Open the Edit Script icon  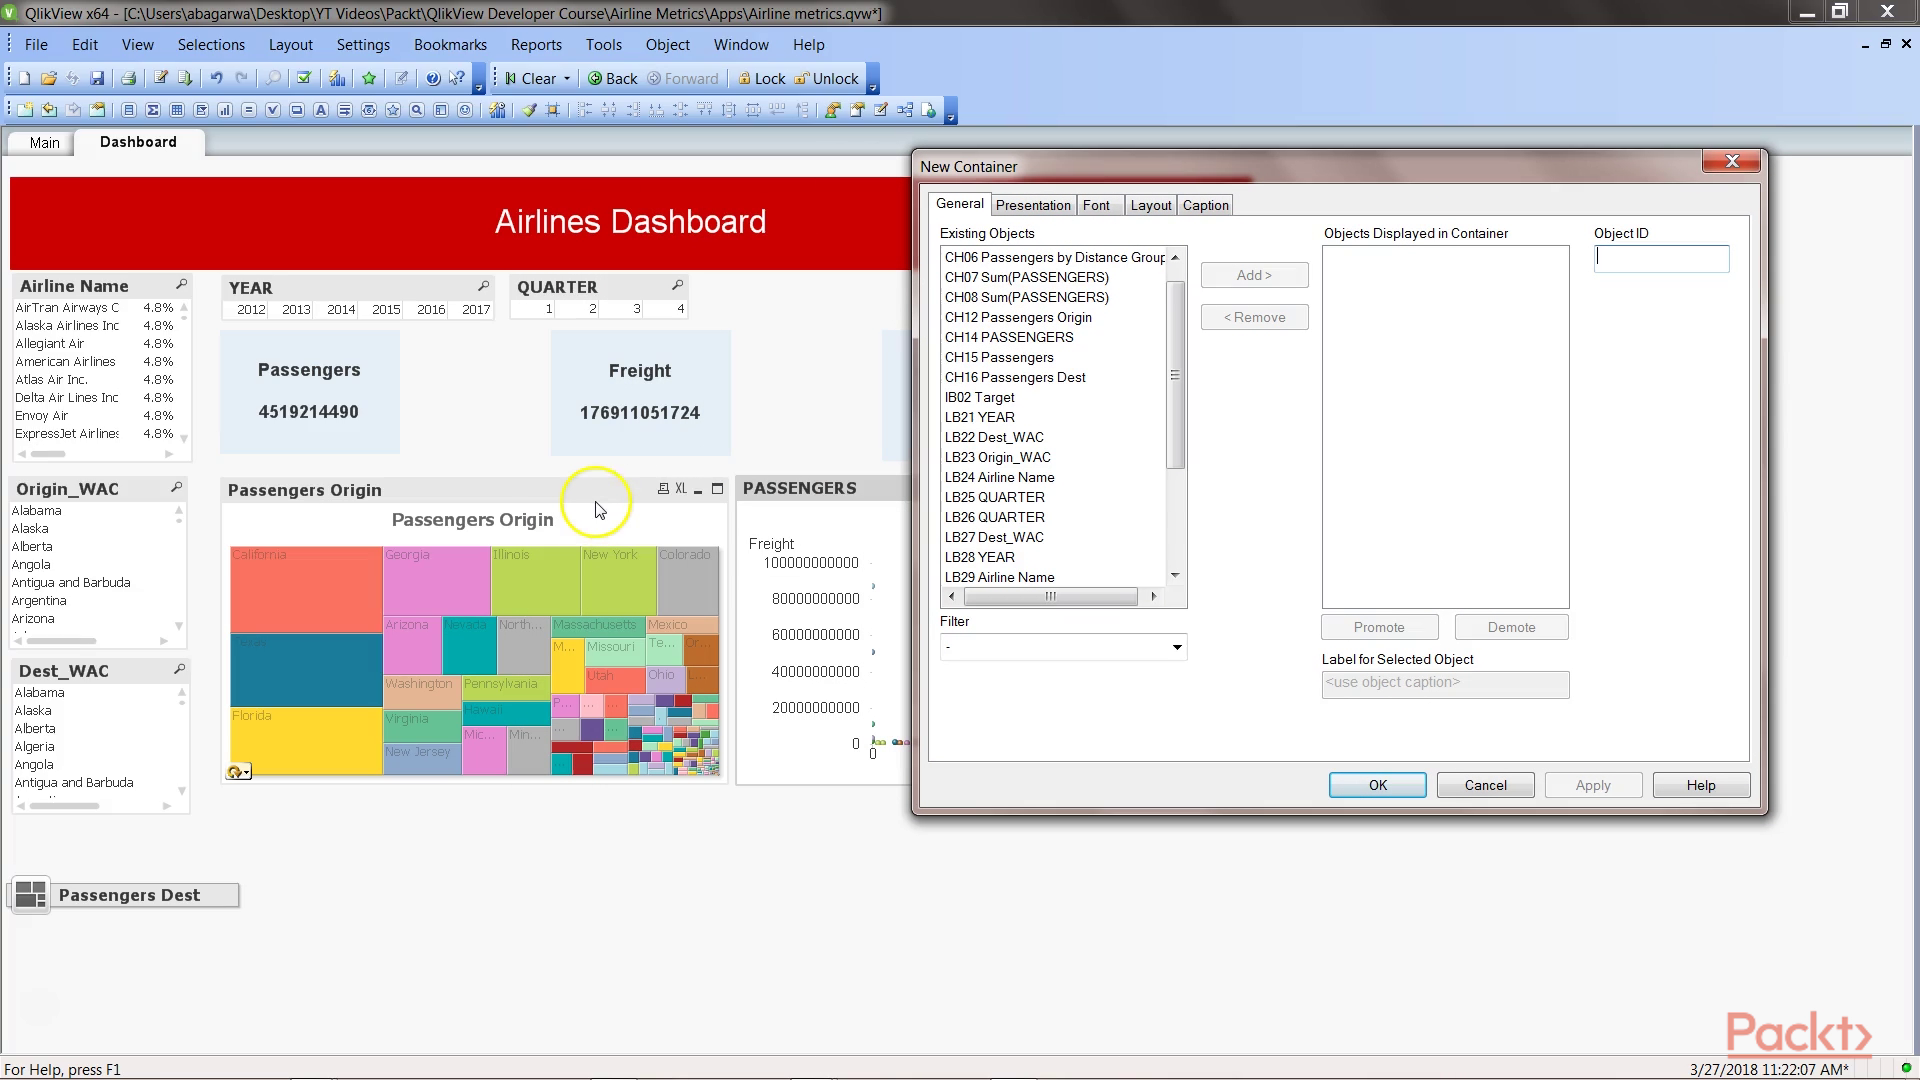pyautogui.click(x=160, y=78)
